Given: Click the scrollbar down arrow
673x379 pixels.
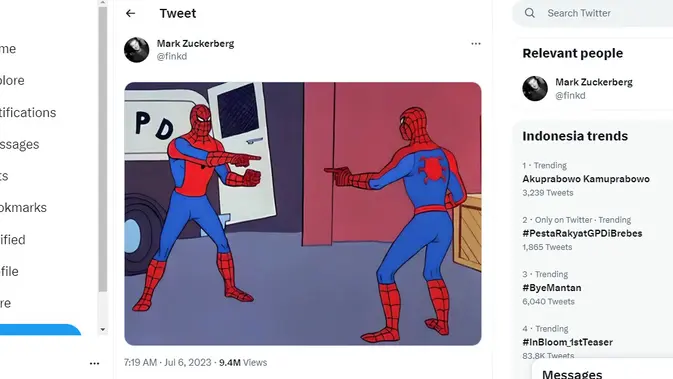Looking at the screenshot, I should (x=103, y=330).
